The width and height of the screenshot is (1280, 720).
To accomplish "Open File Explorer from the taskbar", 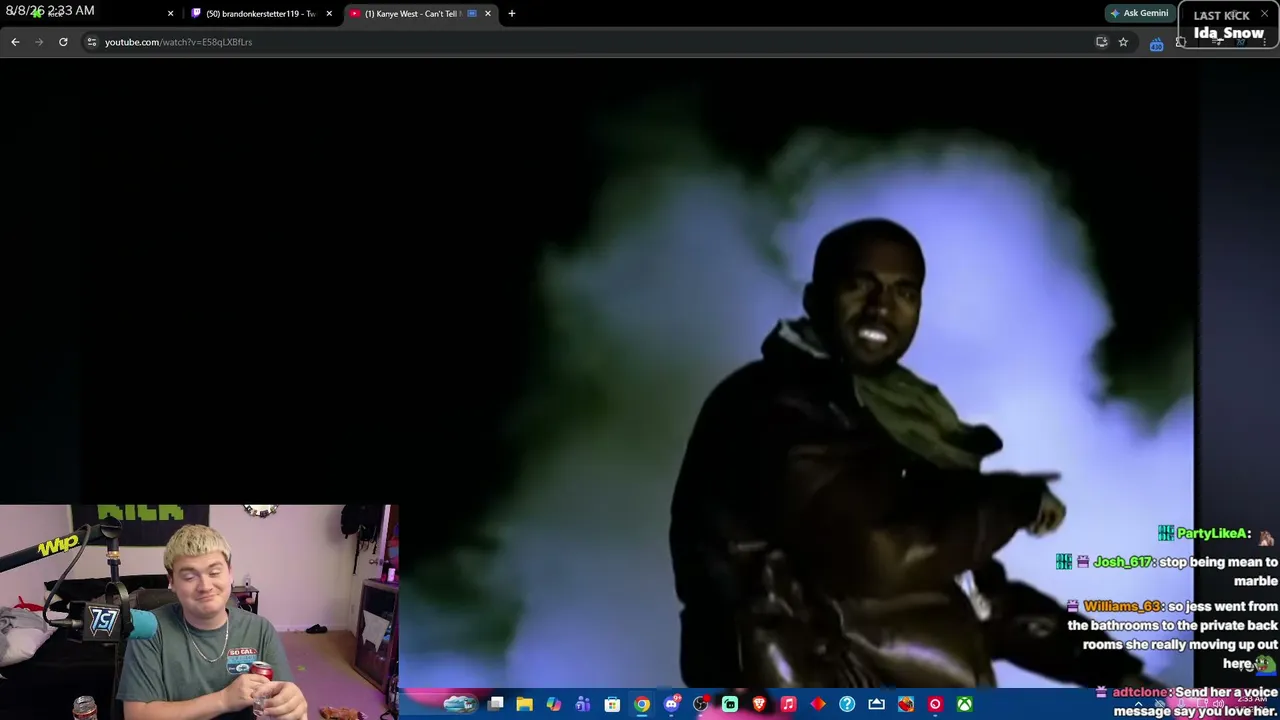I will pos(524,704).
